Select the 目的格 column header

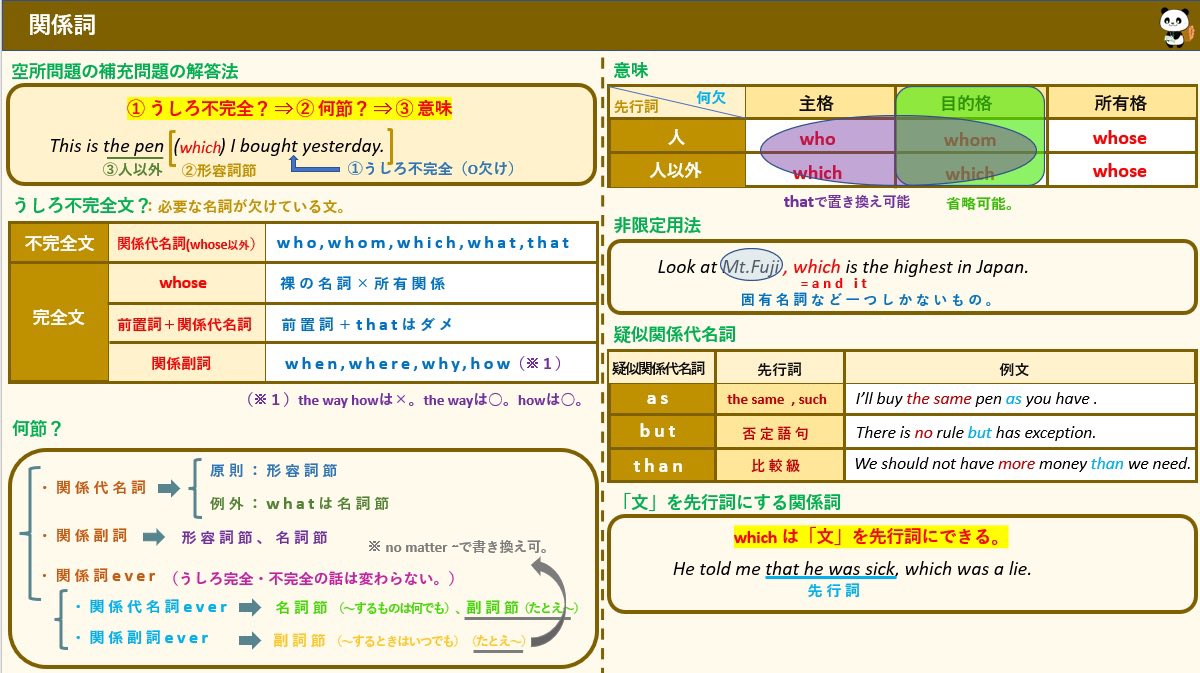click(x=969, y=103)
